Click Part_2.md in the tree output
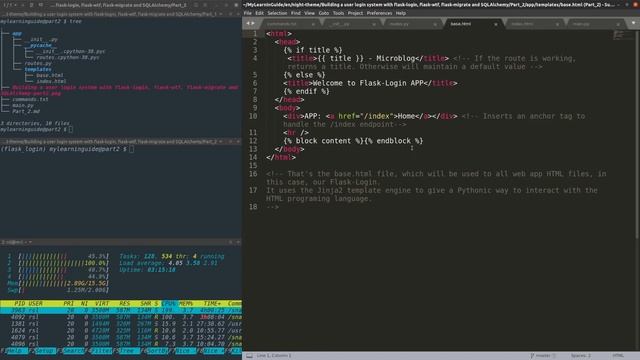The height and width of the screenshot is (360, 640). click(x=26, y=111)
